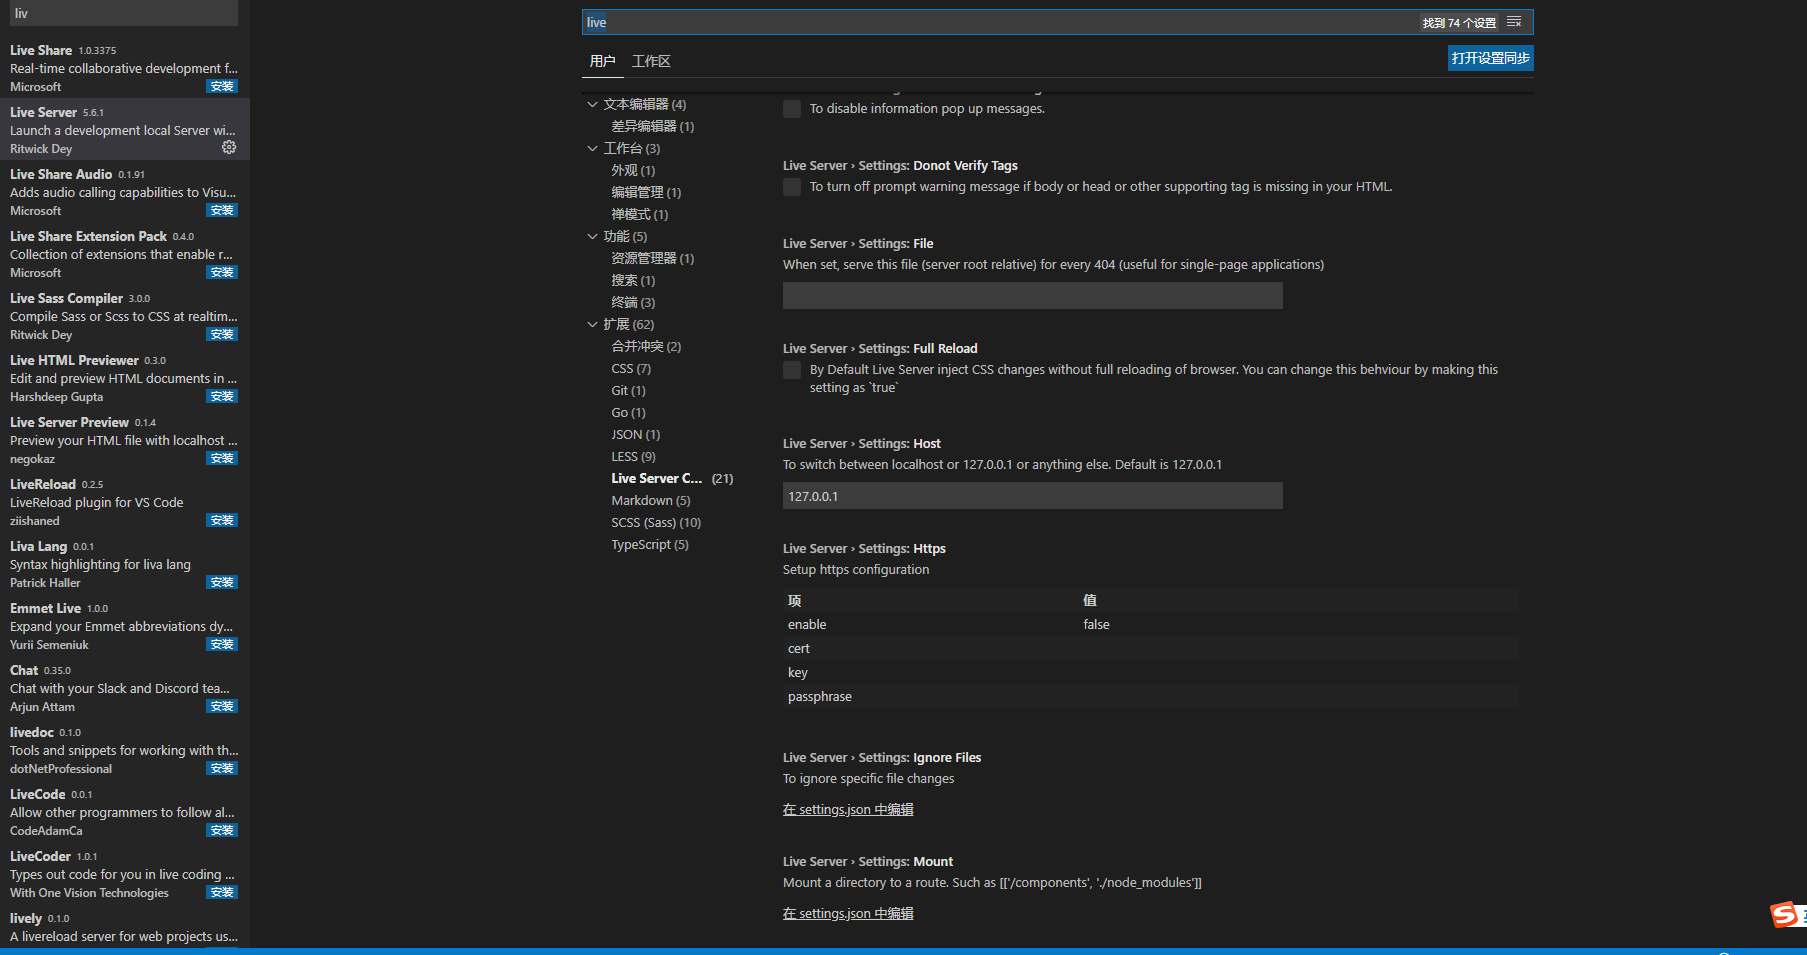Collapse the 扩展 tree section
The width and height of the screenshot is (1807, 955).
pos(592,324)
